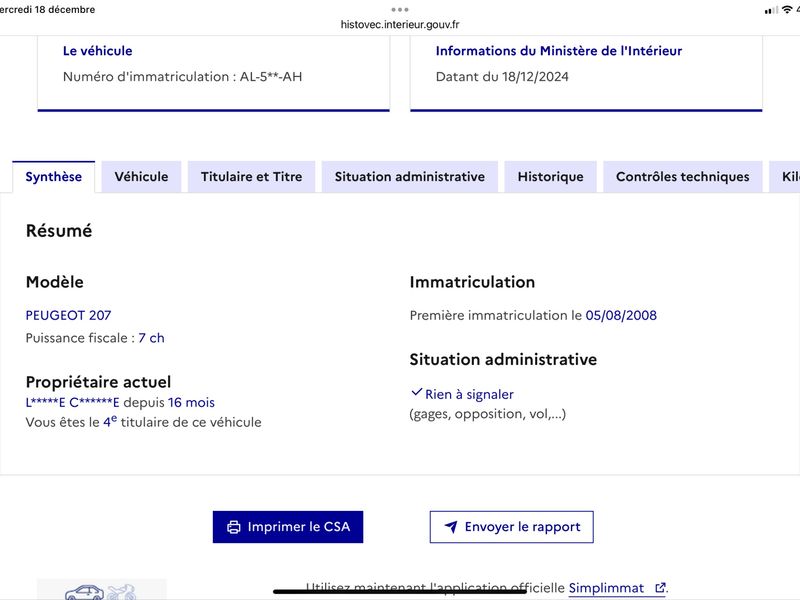The width and height of the screenshot is (800, 600).
Task: Click the Vous êtes le 4e titulaire text
Action: click(143, 422)
